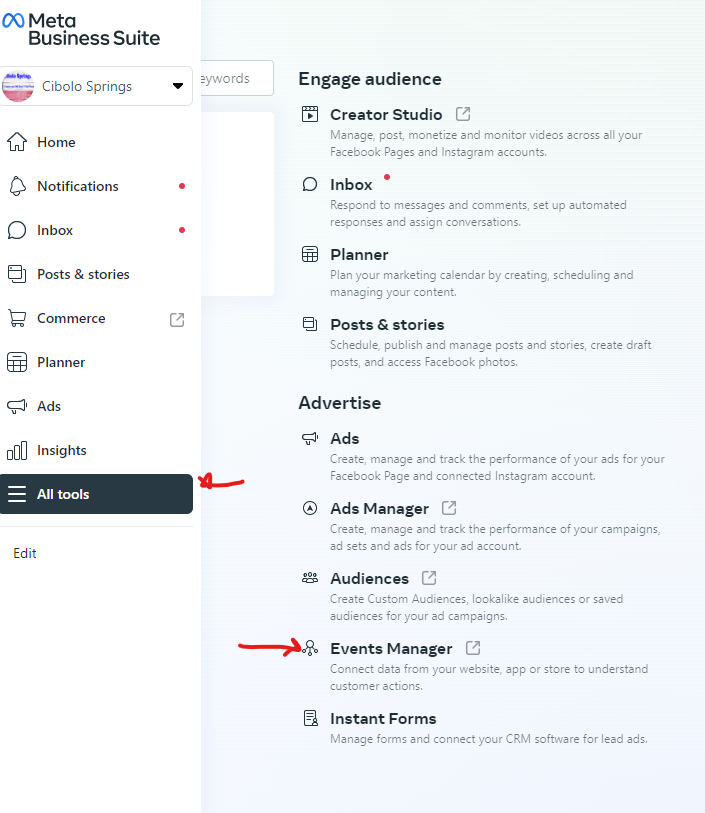Click the Insights bar chart icon
This screenshot has height=813, width=705.
coord(17,450)
